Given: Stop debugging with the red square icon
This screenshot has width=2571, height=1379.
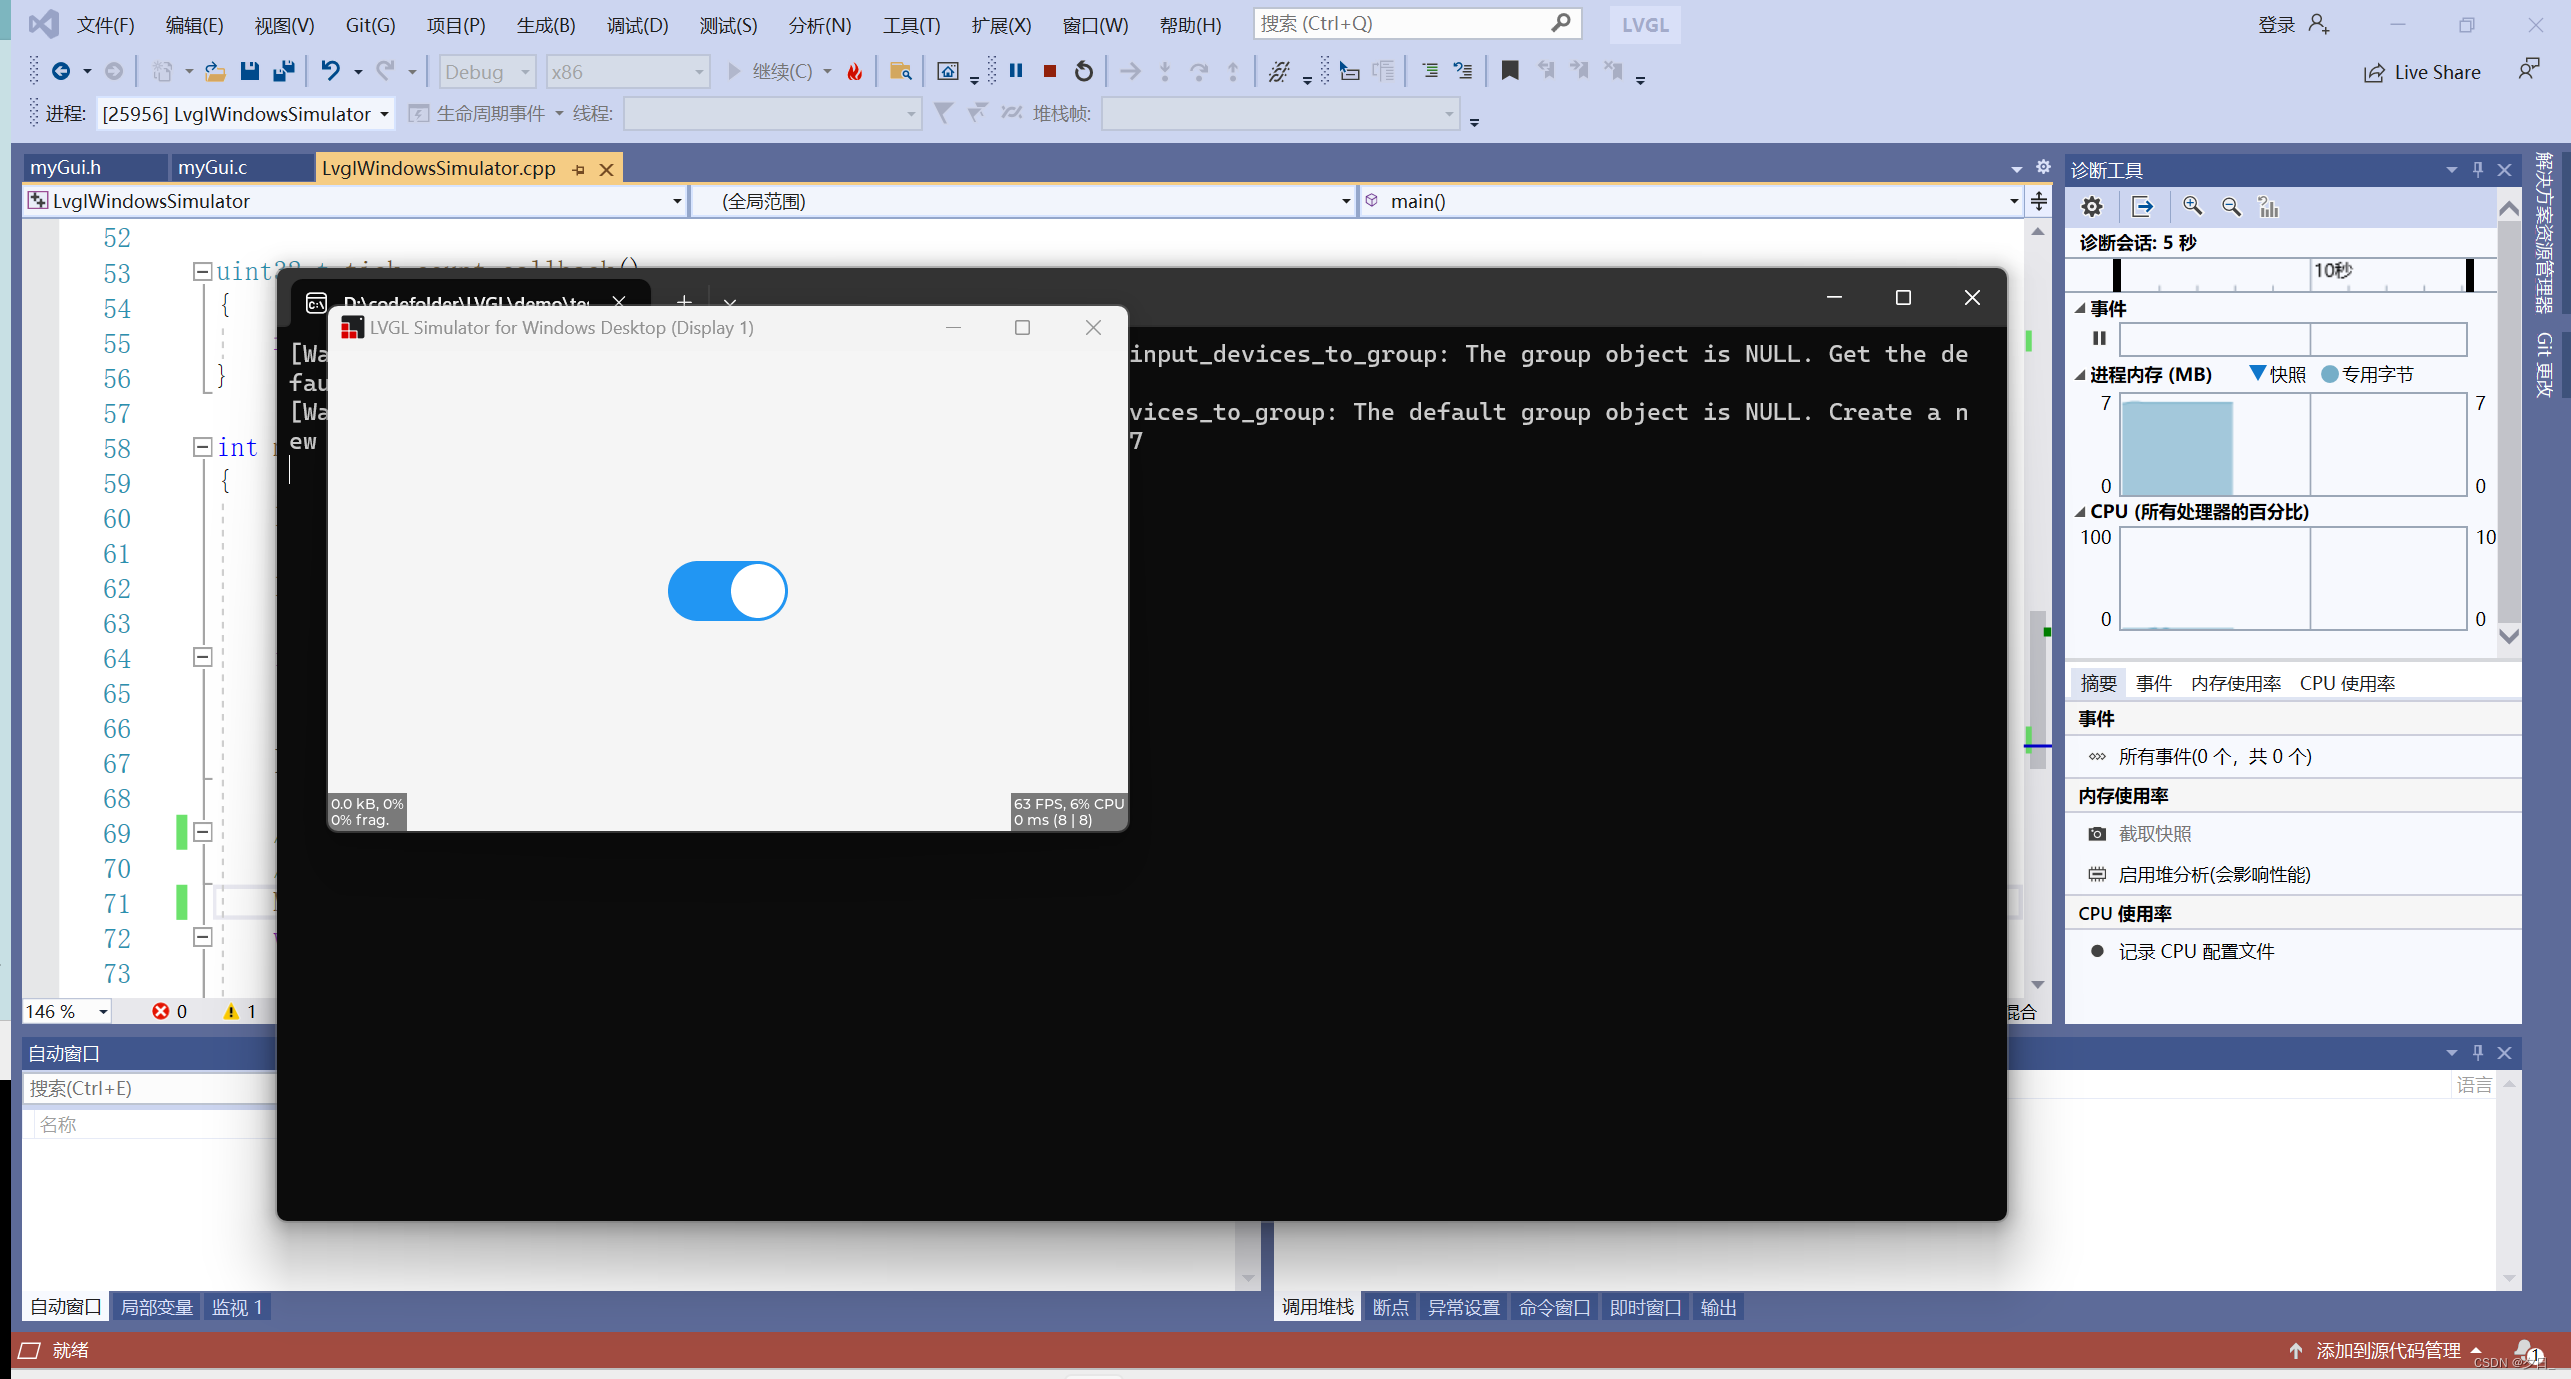Looking at the screenshot, I should pyautogui.click(x=1049, y=71).
